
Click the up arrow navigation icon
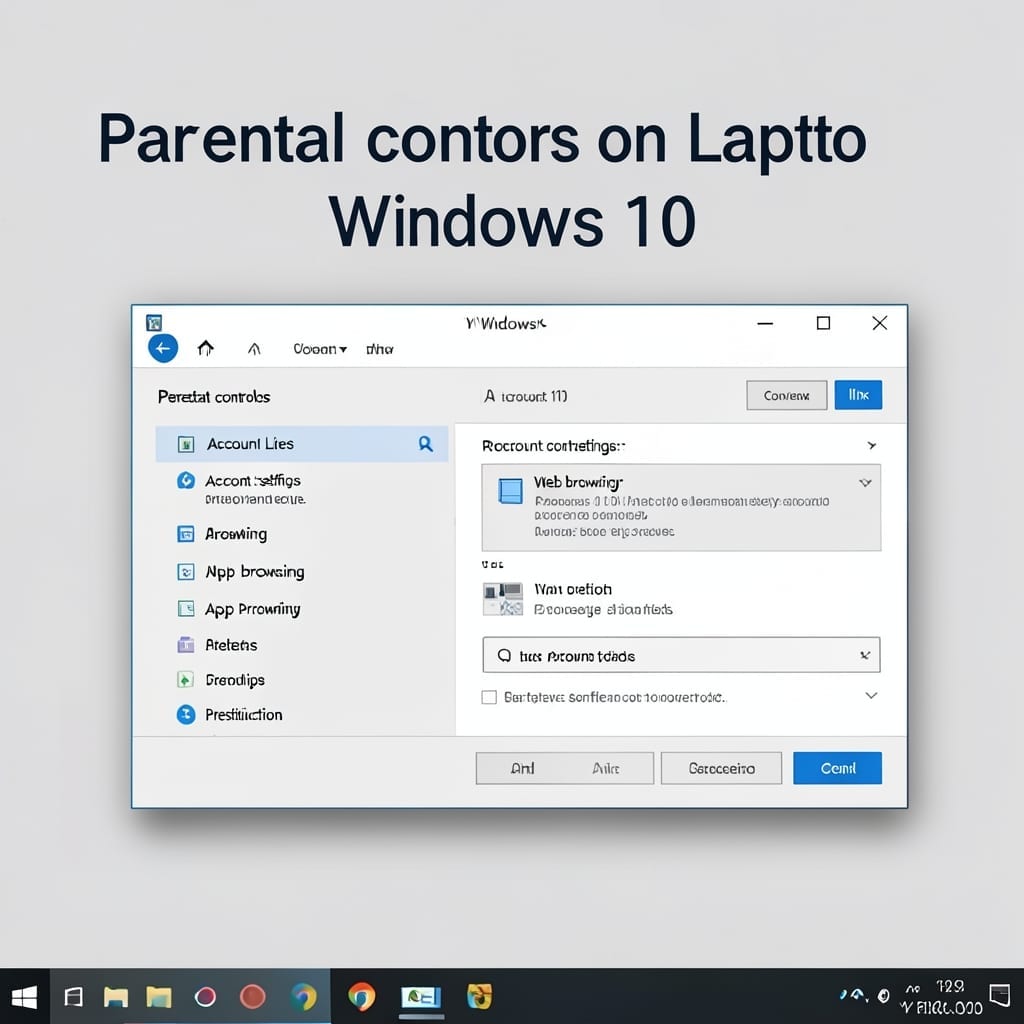(254, 349)
